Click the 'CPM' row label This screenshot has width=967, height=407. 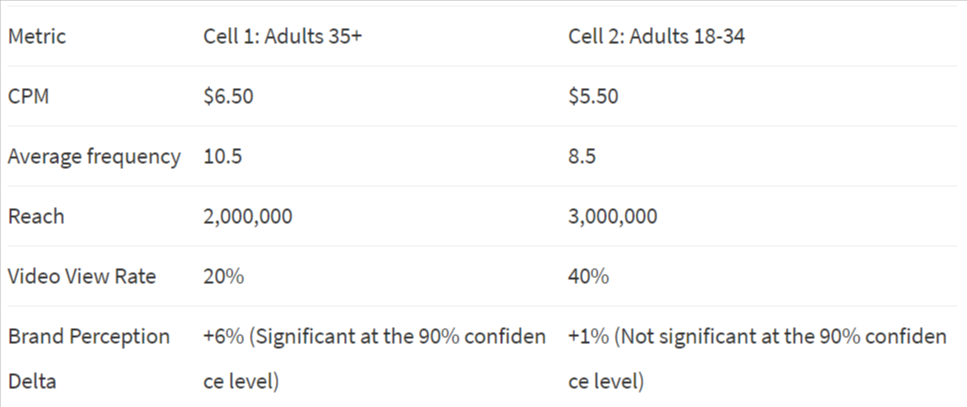click(28, 97)
